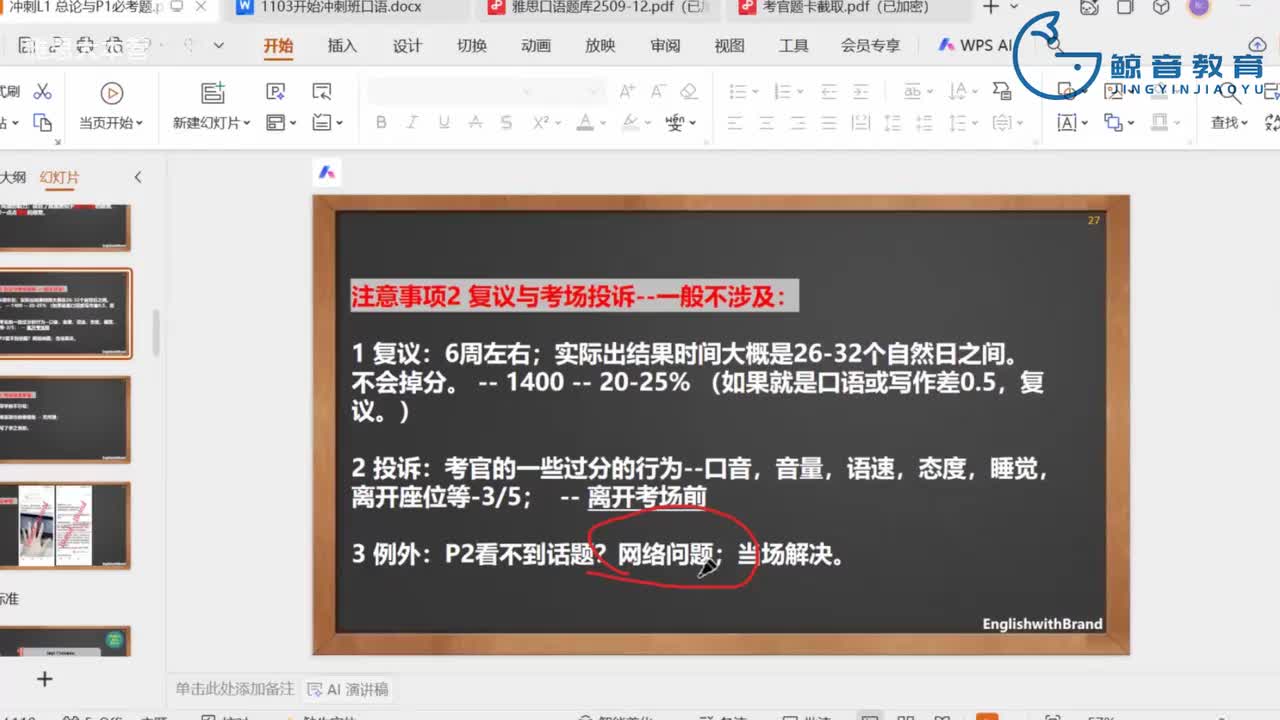The height and width of the screenshot is (720, 1280).
Task: Open the 插入 ribbon tab
Action: 342,46
